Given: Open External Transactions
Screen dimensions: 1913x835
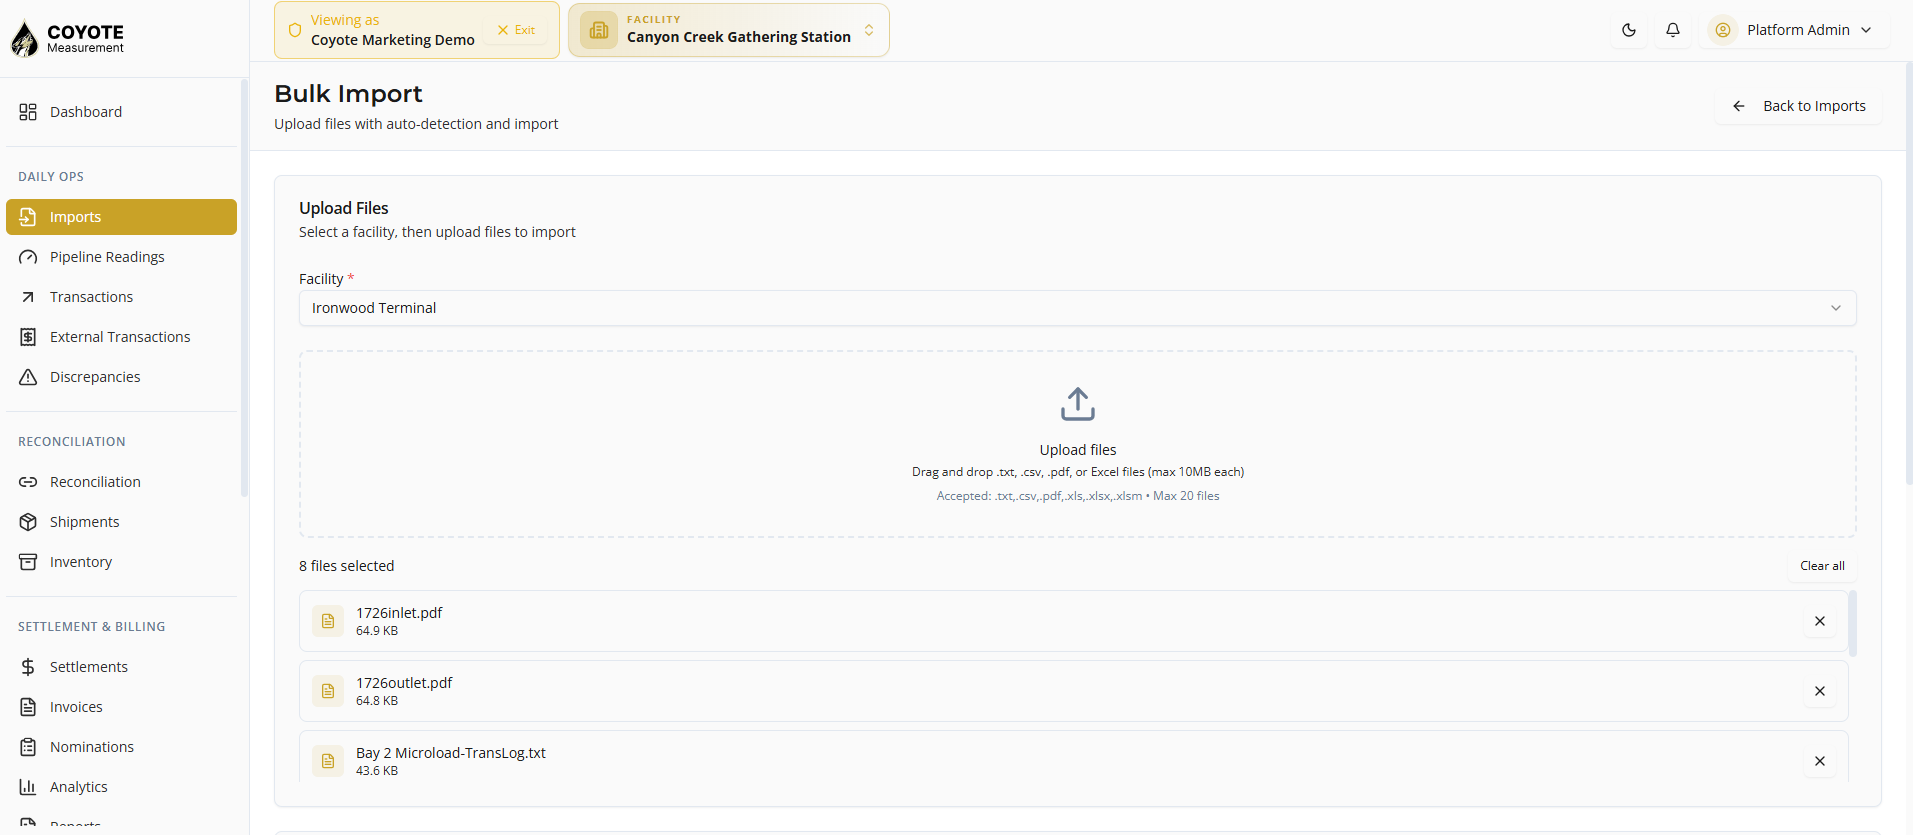Looking at the screenshot, I should pos(121,337).
